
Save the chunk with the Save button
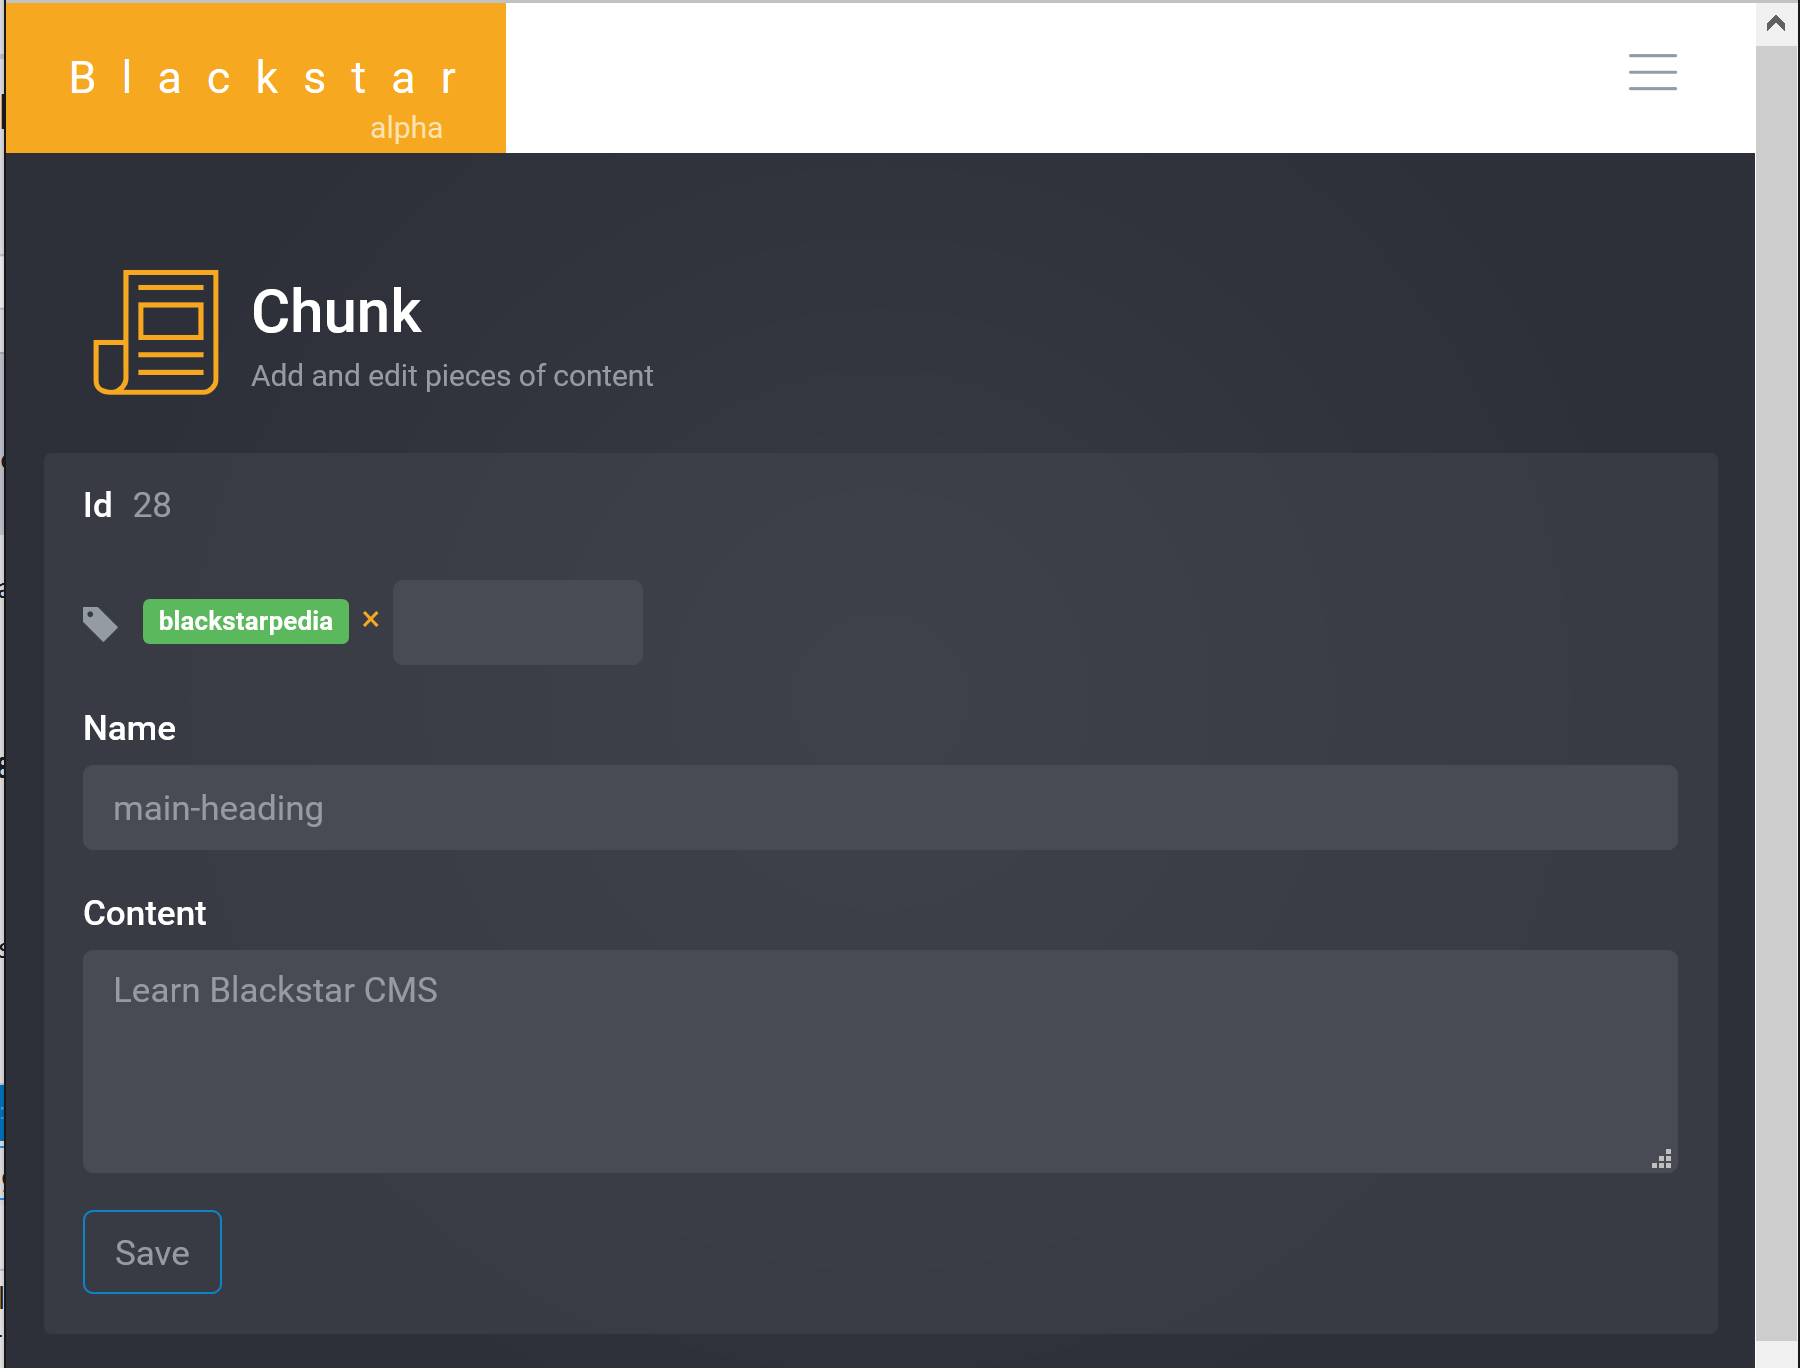tap(152, 1252)
